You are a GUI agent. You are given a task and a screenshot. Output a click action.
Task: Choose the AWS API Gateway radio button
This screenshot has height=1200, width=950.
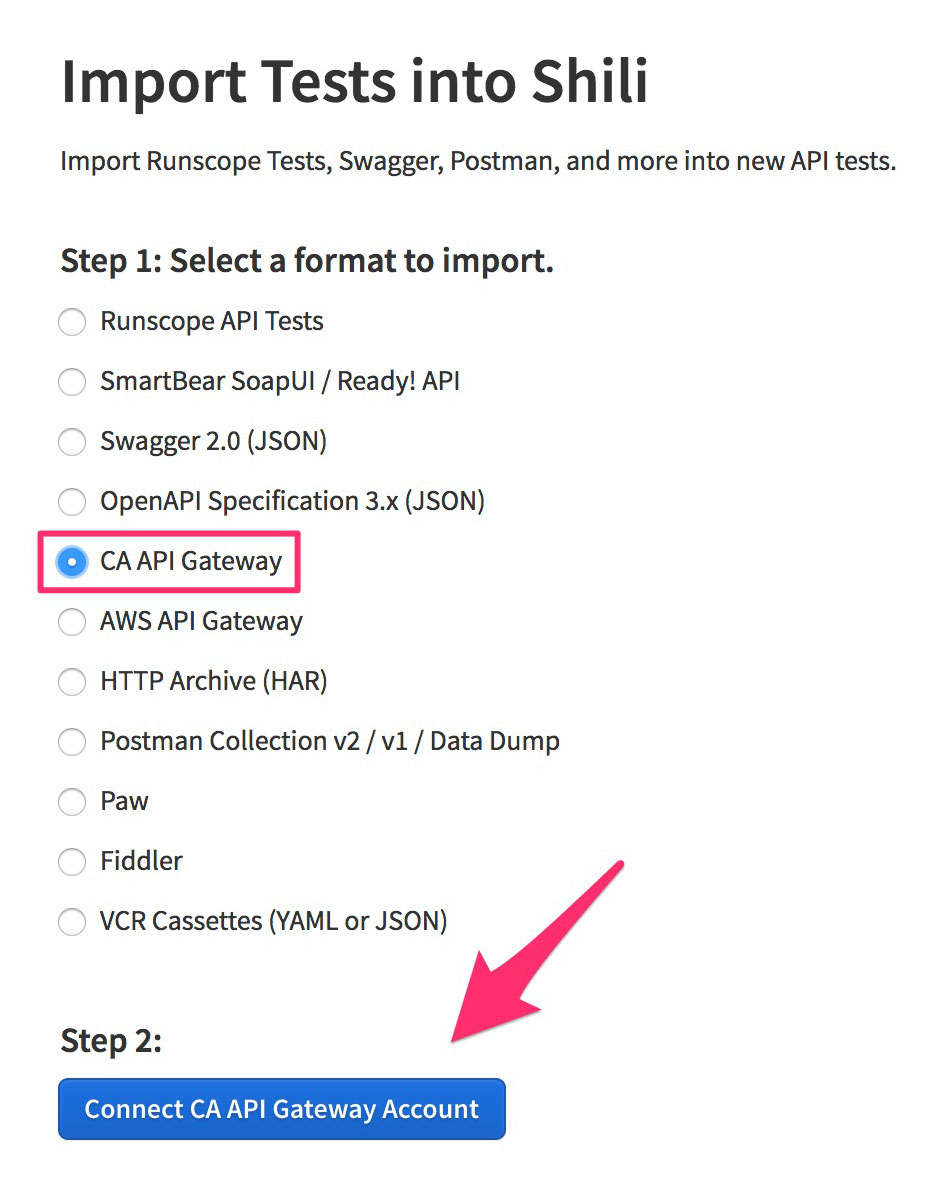click(72, 622)
